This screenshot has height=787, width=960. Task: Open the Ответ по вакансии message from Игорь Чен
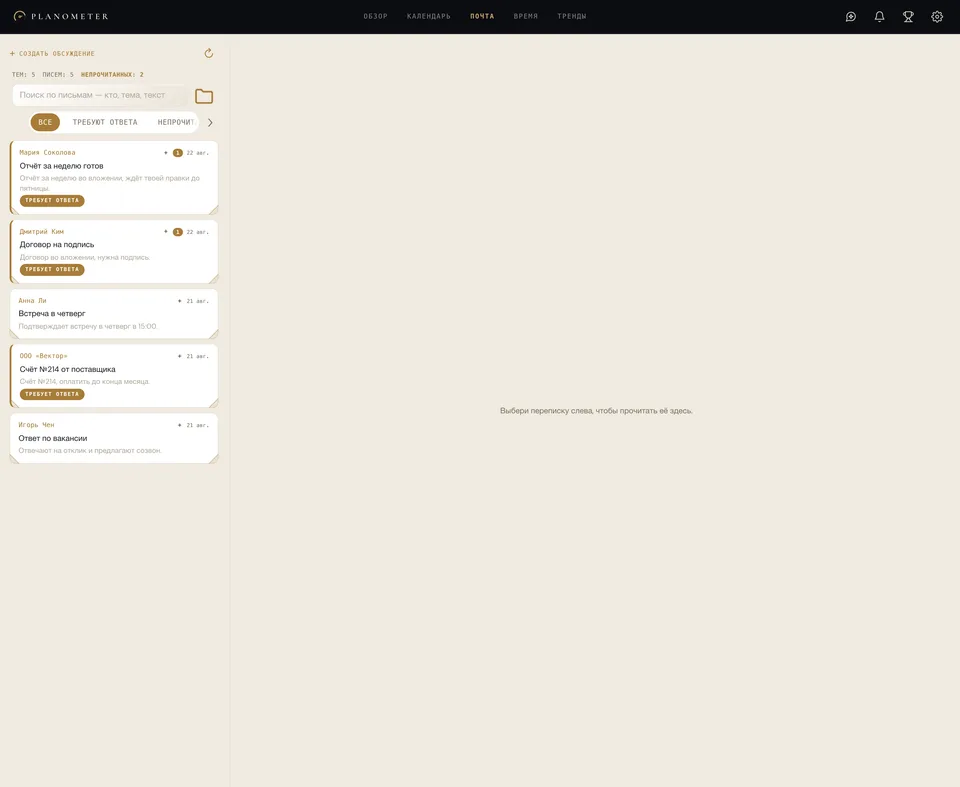(x=114, y=438)
